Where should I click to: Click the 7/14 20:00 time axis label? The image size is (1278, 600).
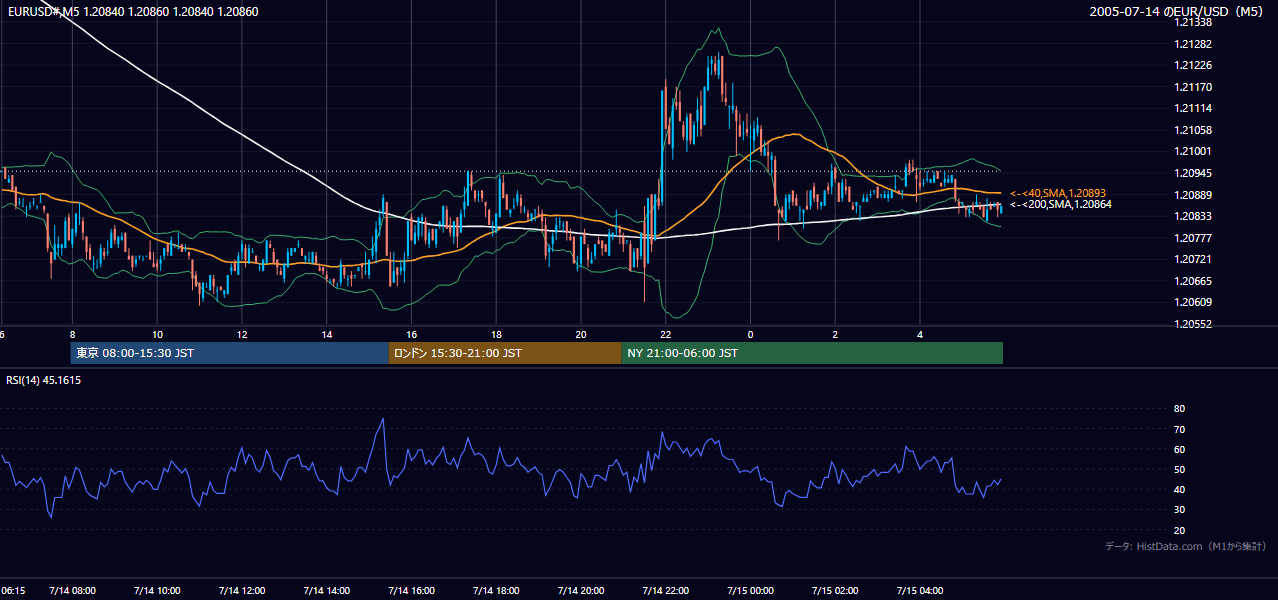click(581, 591)
